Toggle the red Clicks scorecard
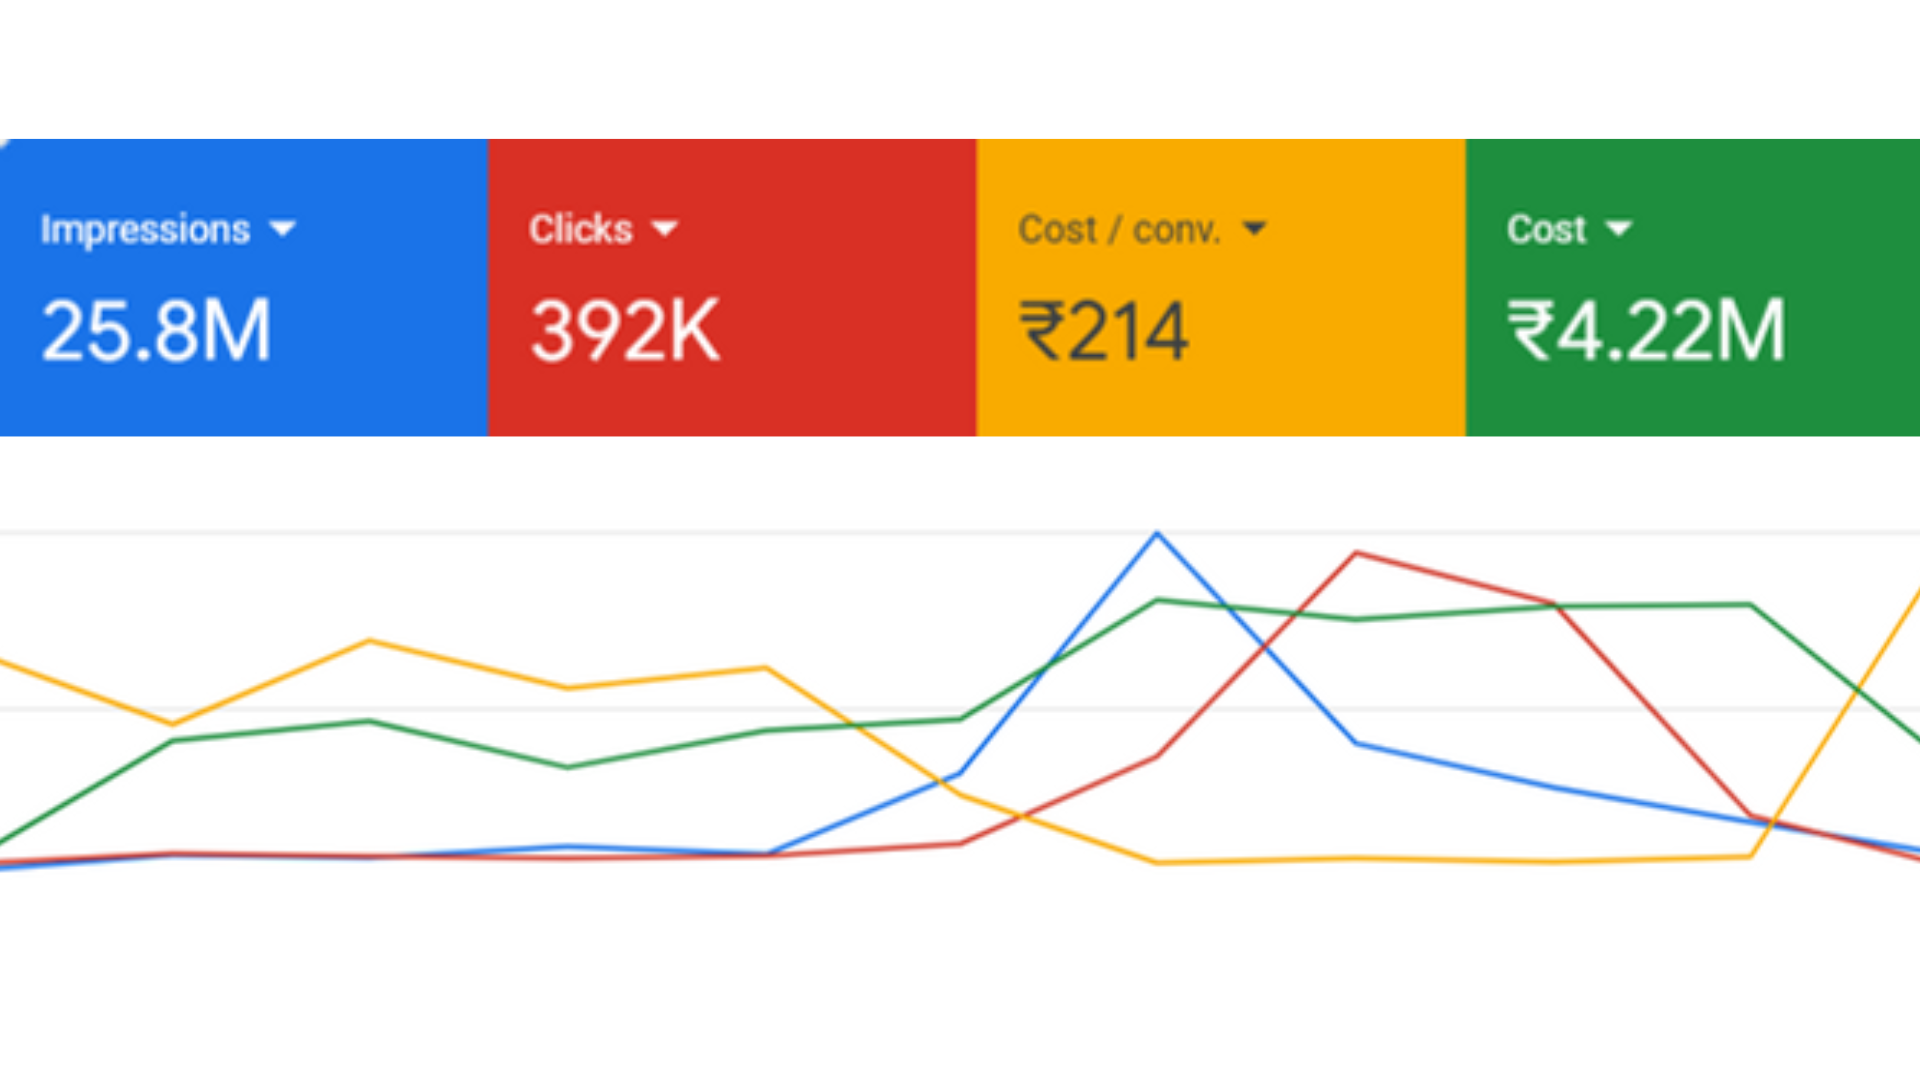 pyautogui.click(x=732, y=288)
